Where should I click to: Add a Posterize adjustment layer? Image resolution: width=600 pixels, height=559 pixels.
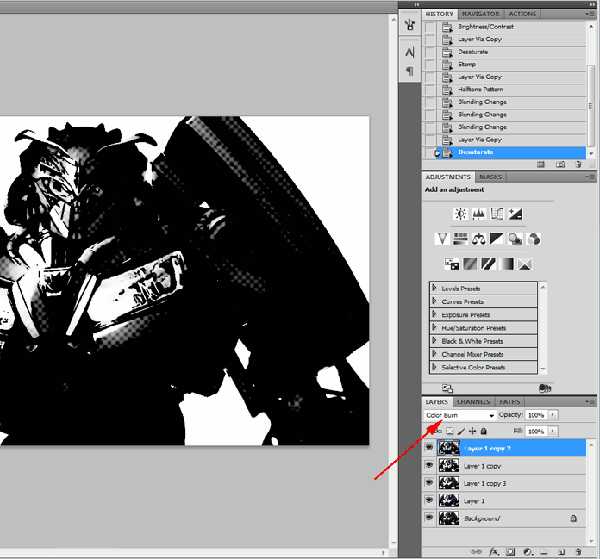click(x=470, y=264)
